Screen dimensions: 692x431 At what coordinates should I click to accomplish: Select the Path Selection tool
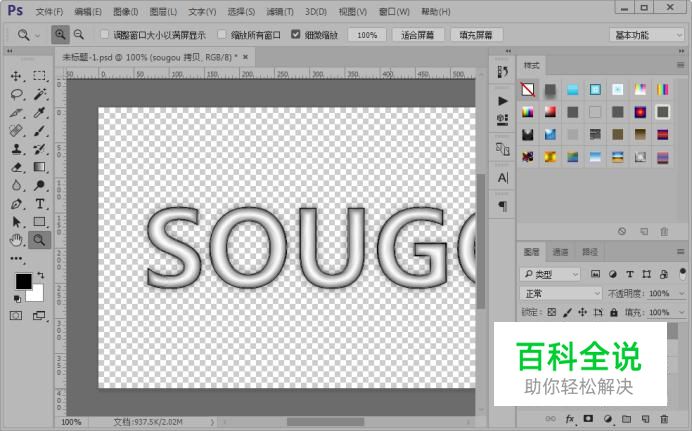[x=16, y=221]
